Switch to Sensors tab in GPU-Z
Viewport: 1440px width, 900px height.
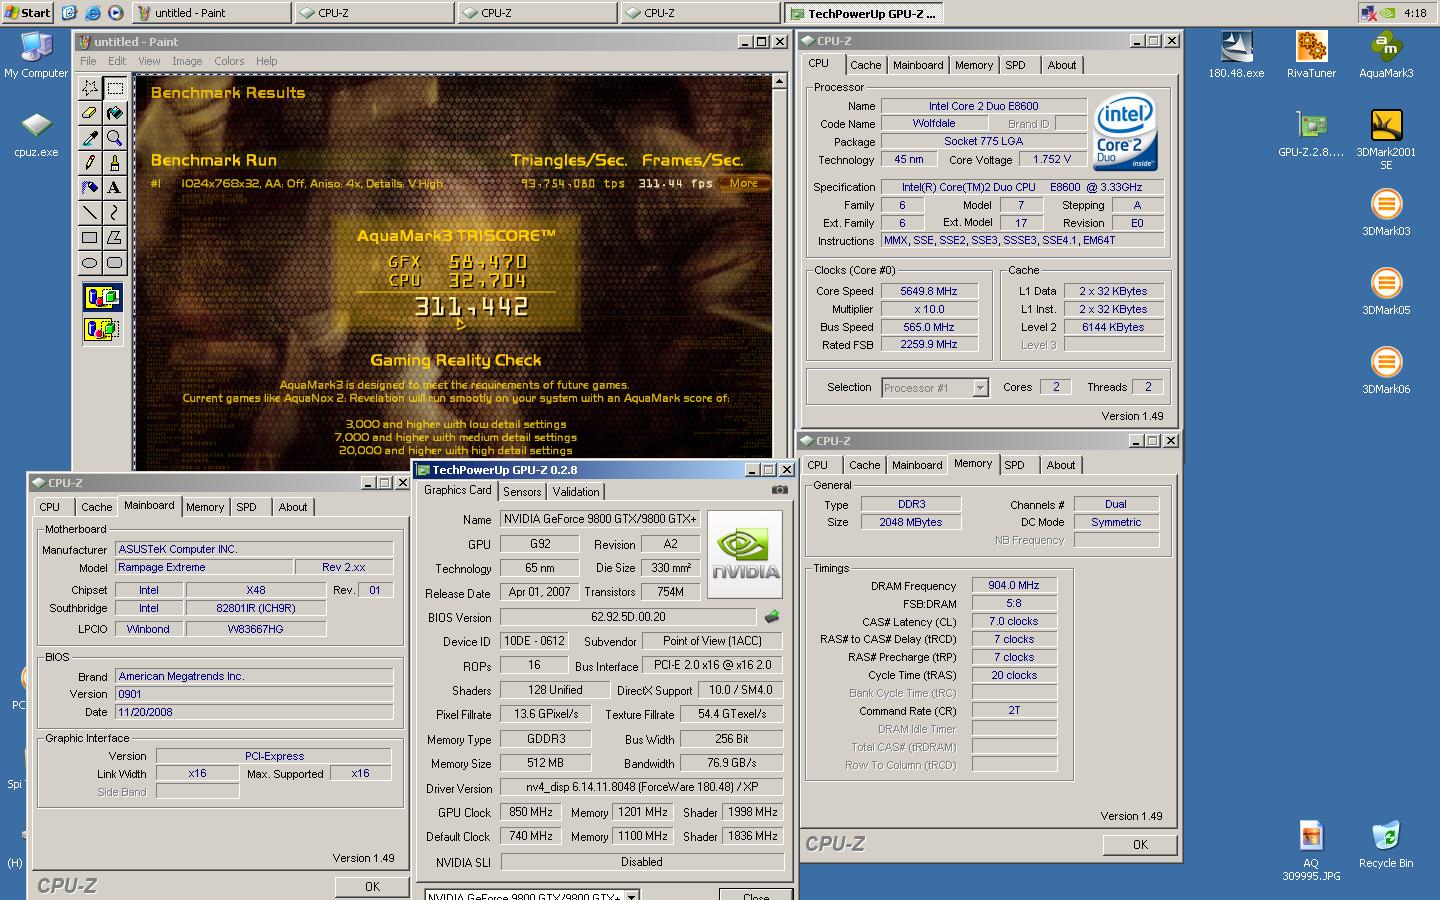[x=522, y=491]
